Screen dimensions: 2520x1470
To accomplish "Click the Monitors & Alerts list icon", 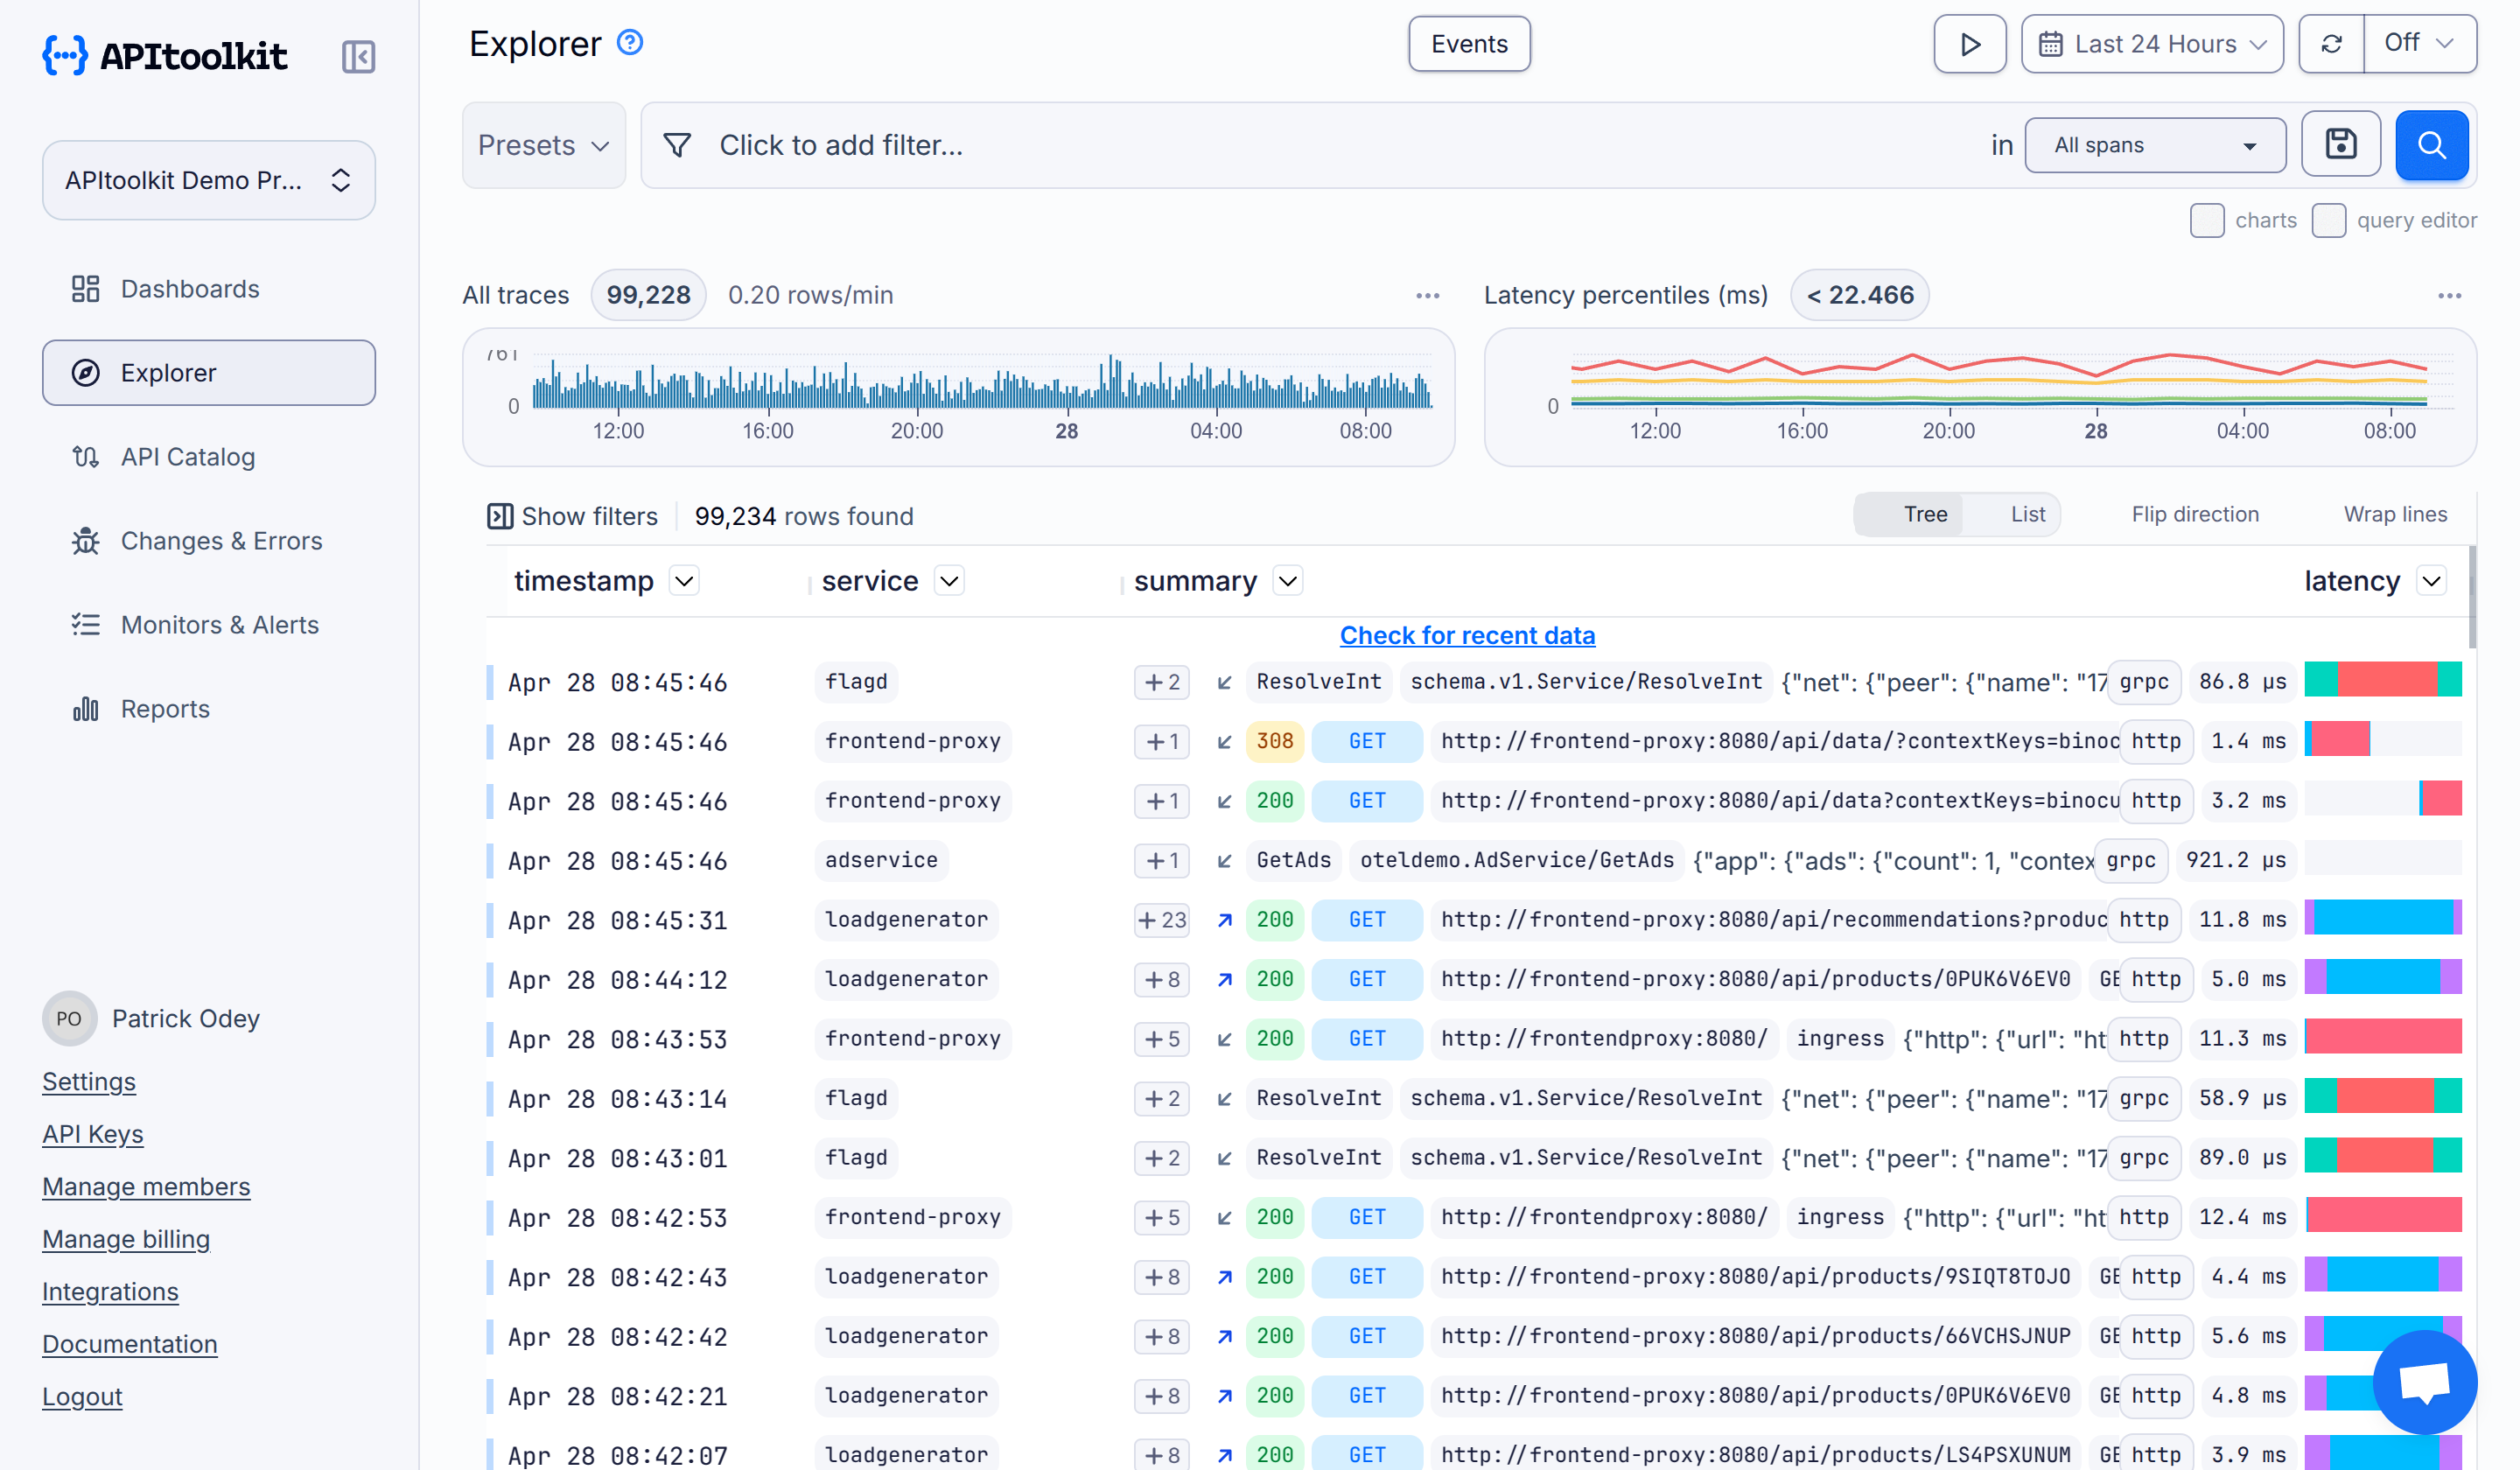I will [x=86, y=625].
